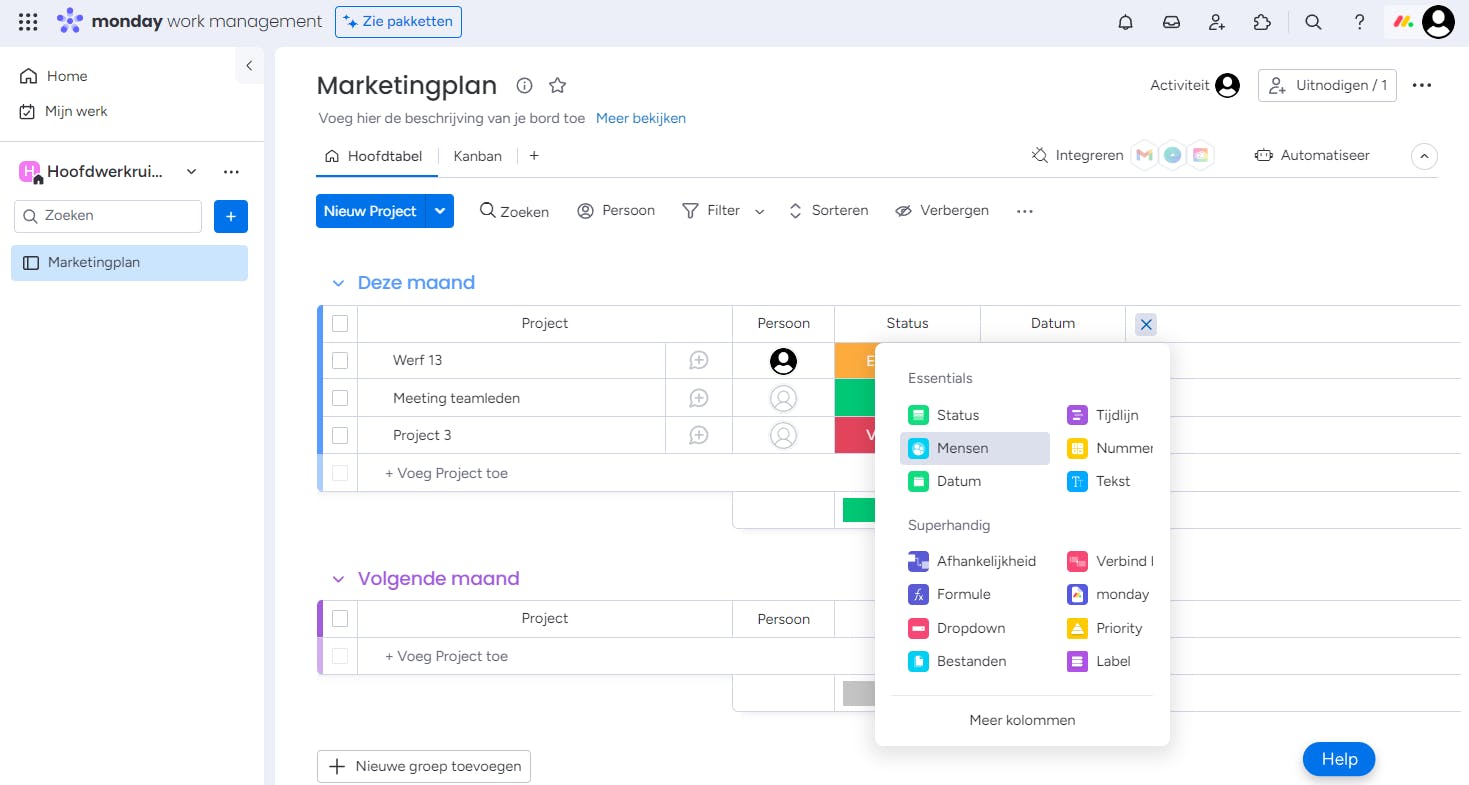Click the search magnifier in top bar
Image resolution: width=1469 pixels, height=785 pixels.
1313,22
